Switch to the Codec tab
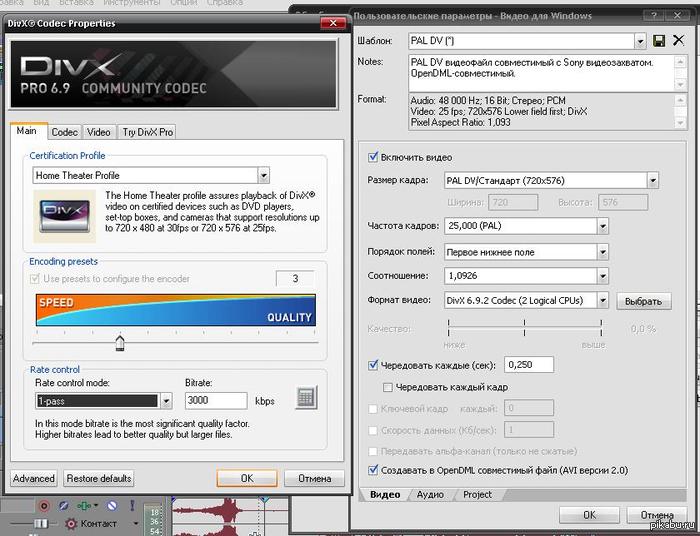700x536 pixels. pyautogui.click(x=64, y=132)
